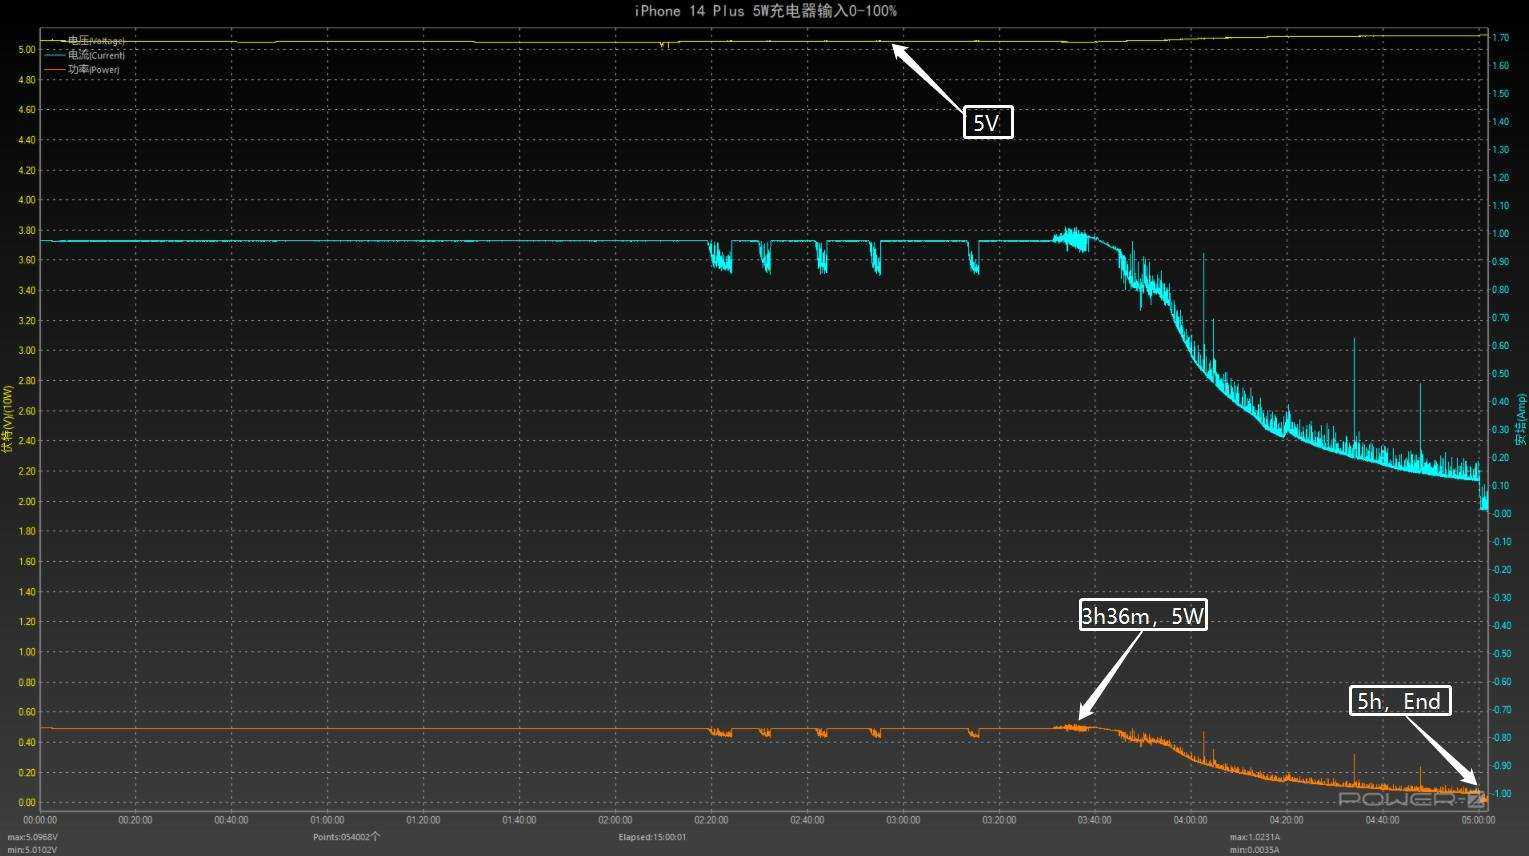Click the 安培(Amp) right axis title

pos(1520,419)
